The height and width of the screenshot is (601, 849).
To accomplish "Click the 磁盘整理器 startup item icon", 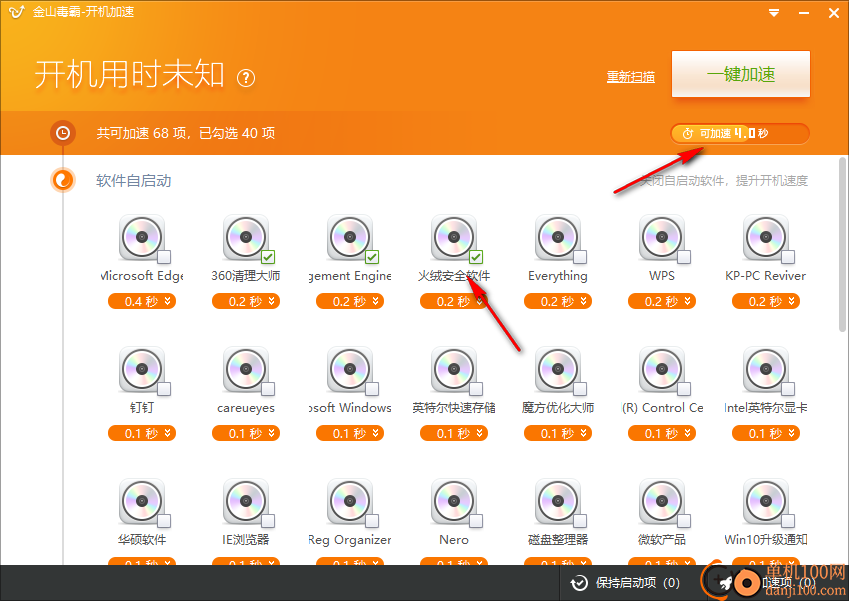I will [x=558, y=501].
